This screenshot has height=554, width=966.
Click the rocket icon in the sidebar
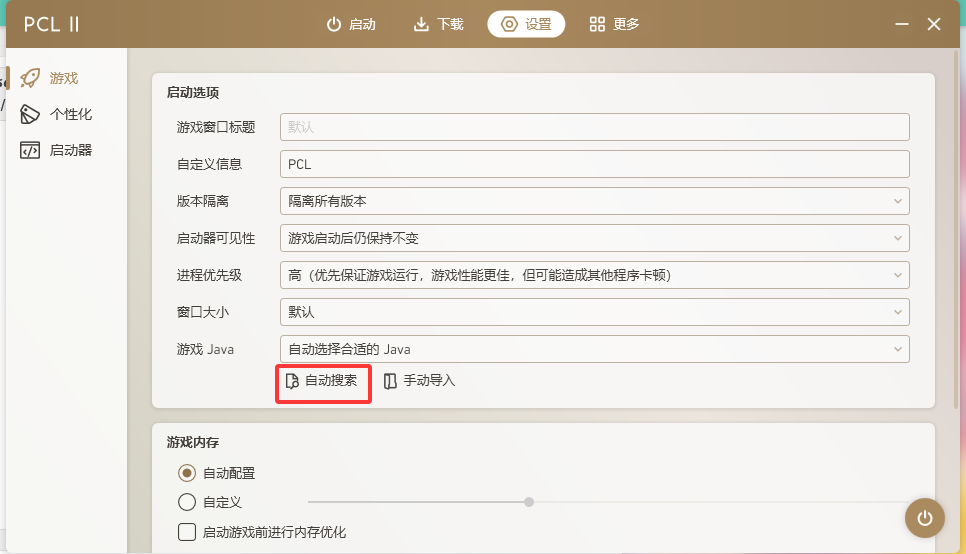pyautogui.click(x=30, y=78)
